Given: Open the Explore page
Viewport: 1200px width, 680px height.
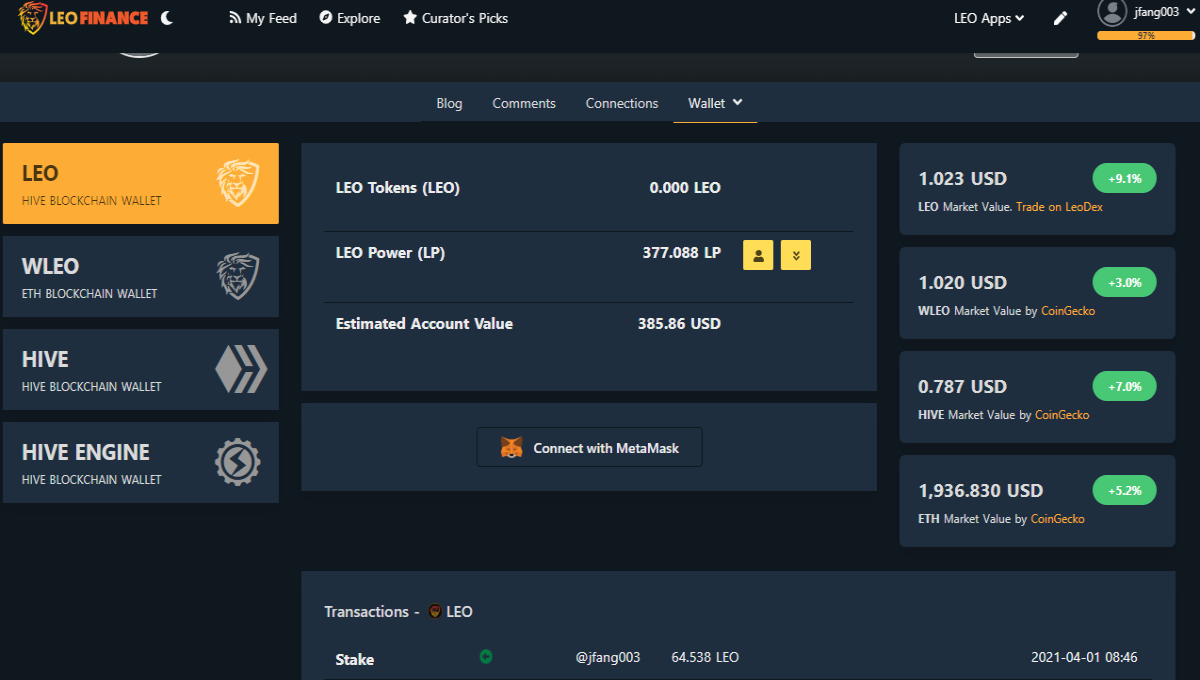Looking at the screenshot, I should pyautogui.click(x=350, y=18).
